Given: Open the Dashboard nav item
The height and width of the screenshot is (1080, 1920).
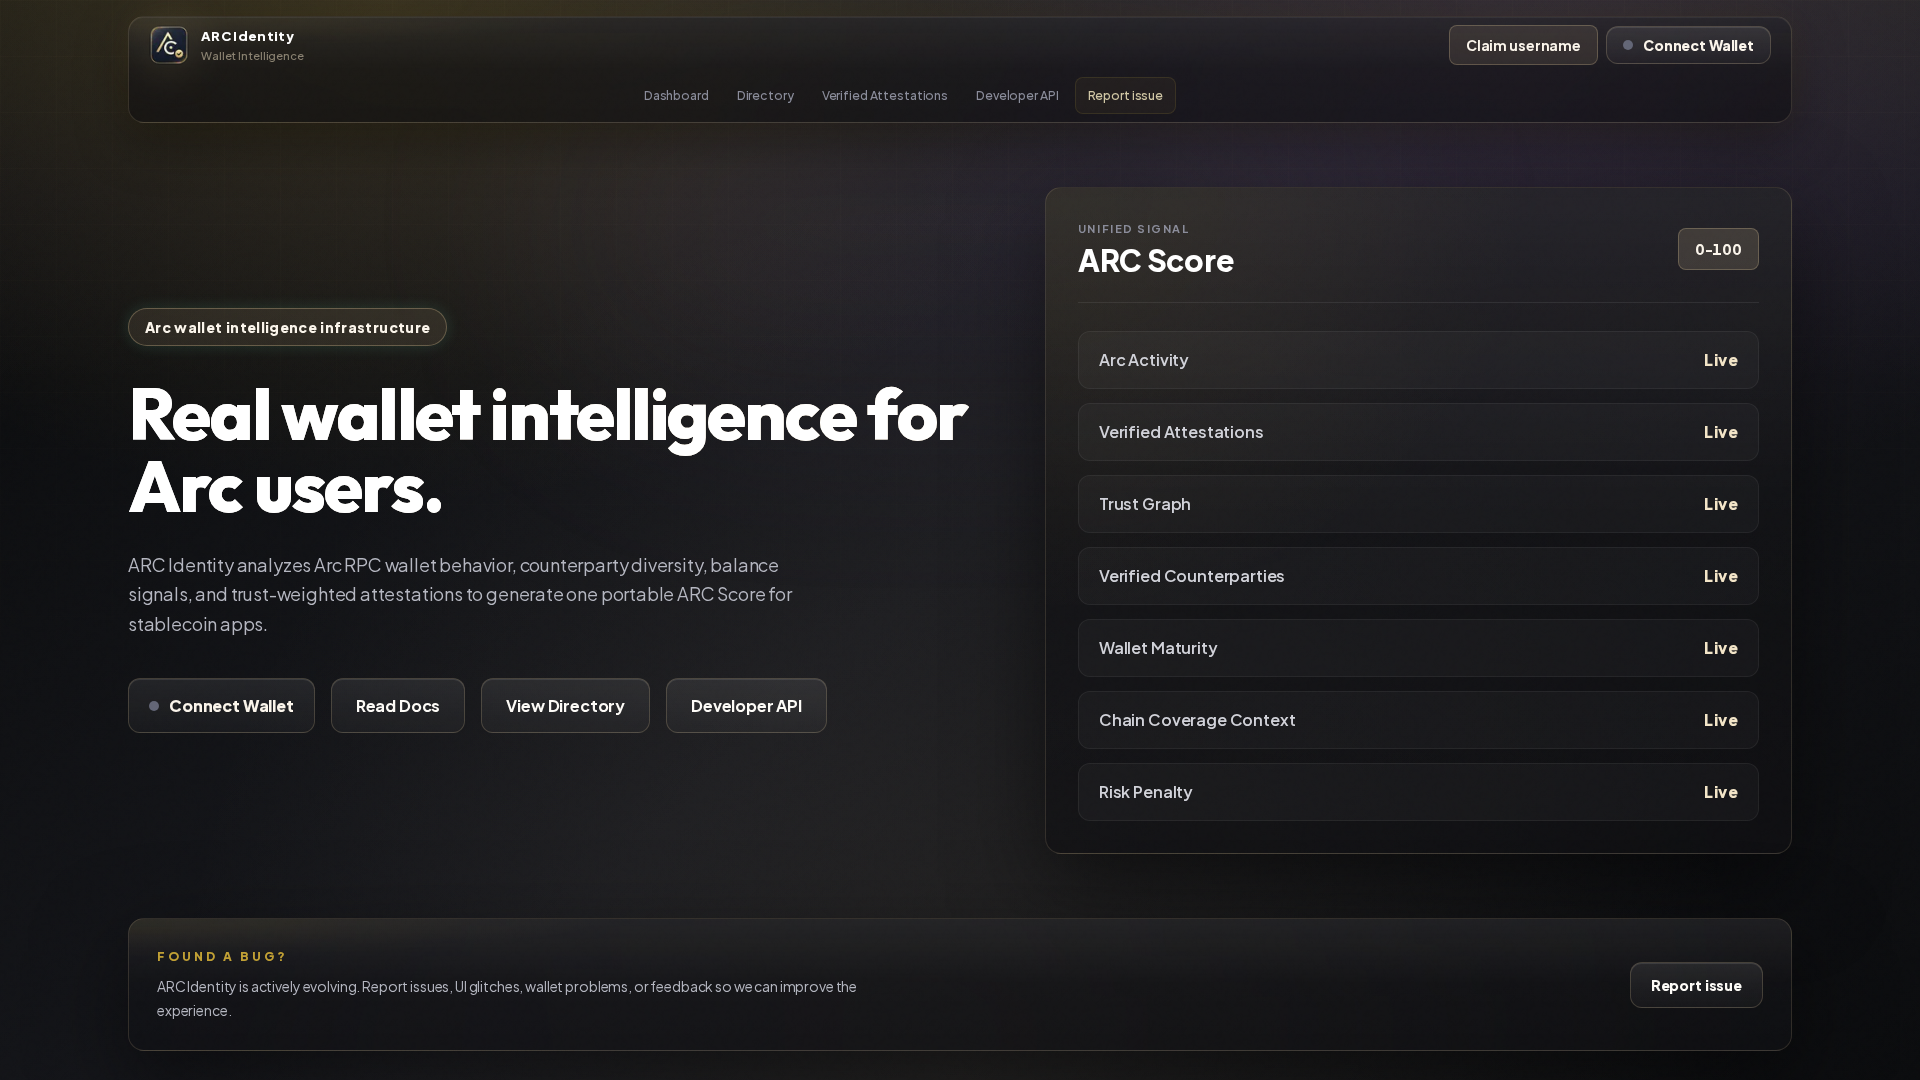Looking at the screenshot, I should 676,96.
